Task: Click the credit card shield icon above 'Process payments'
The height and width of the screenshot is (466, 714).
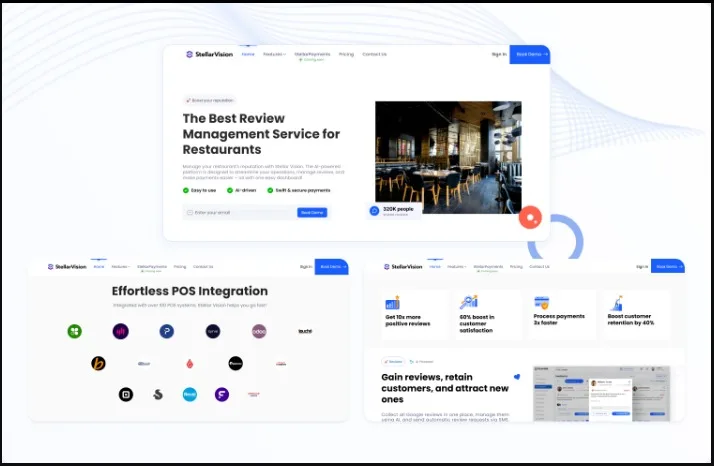Action: click(x=541, y=302)
